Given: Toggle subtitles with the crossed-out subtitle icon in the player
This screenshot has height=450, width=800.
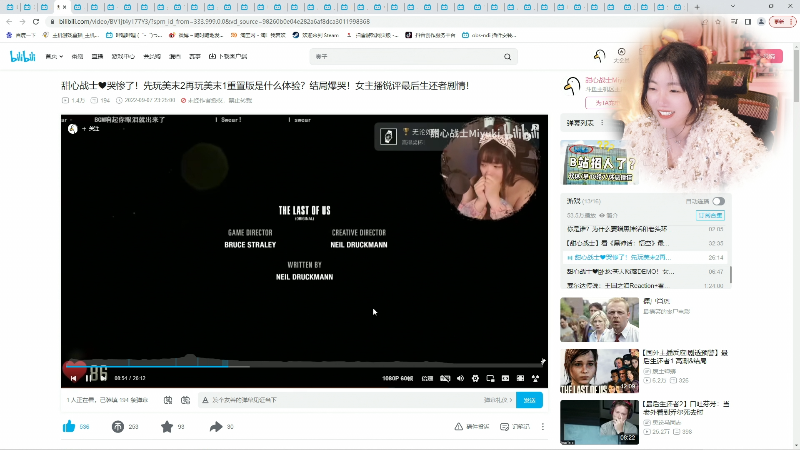Looking at the screenshot, I should (445, 378).
